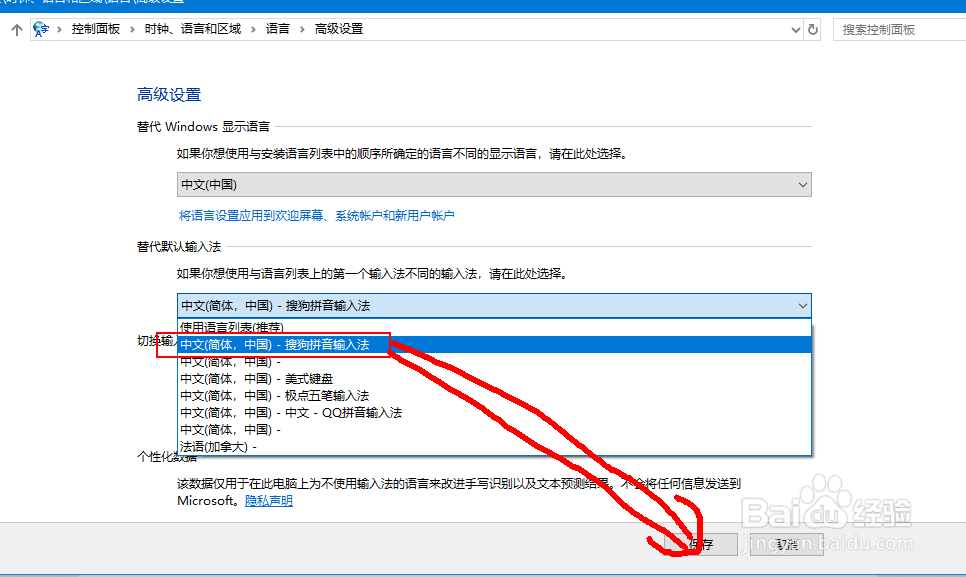Expand the address bar dropdown arrow
The width and height of the screenshot is (966, 577).
[x=795, y=29]
